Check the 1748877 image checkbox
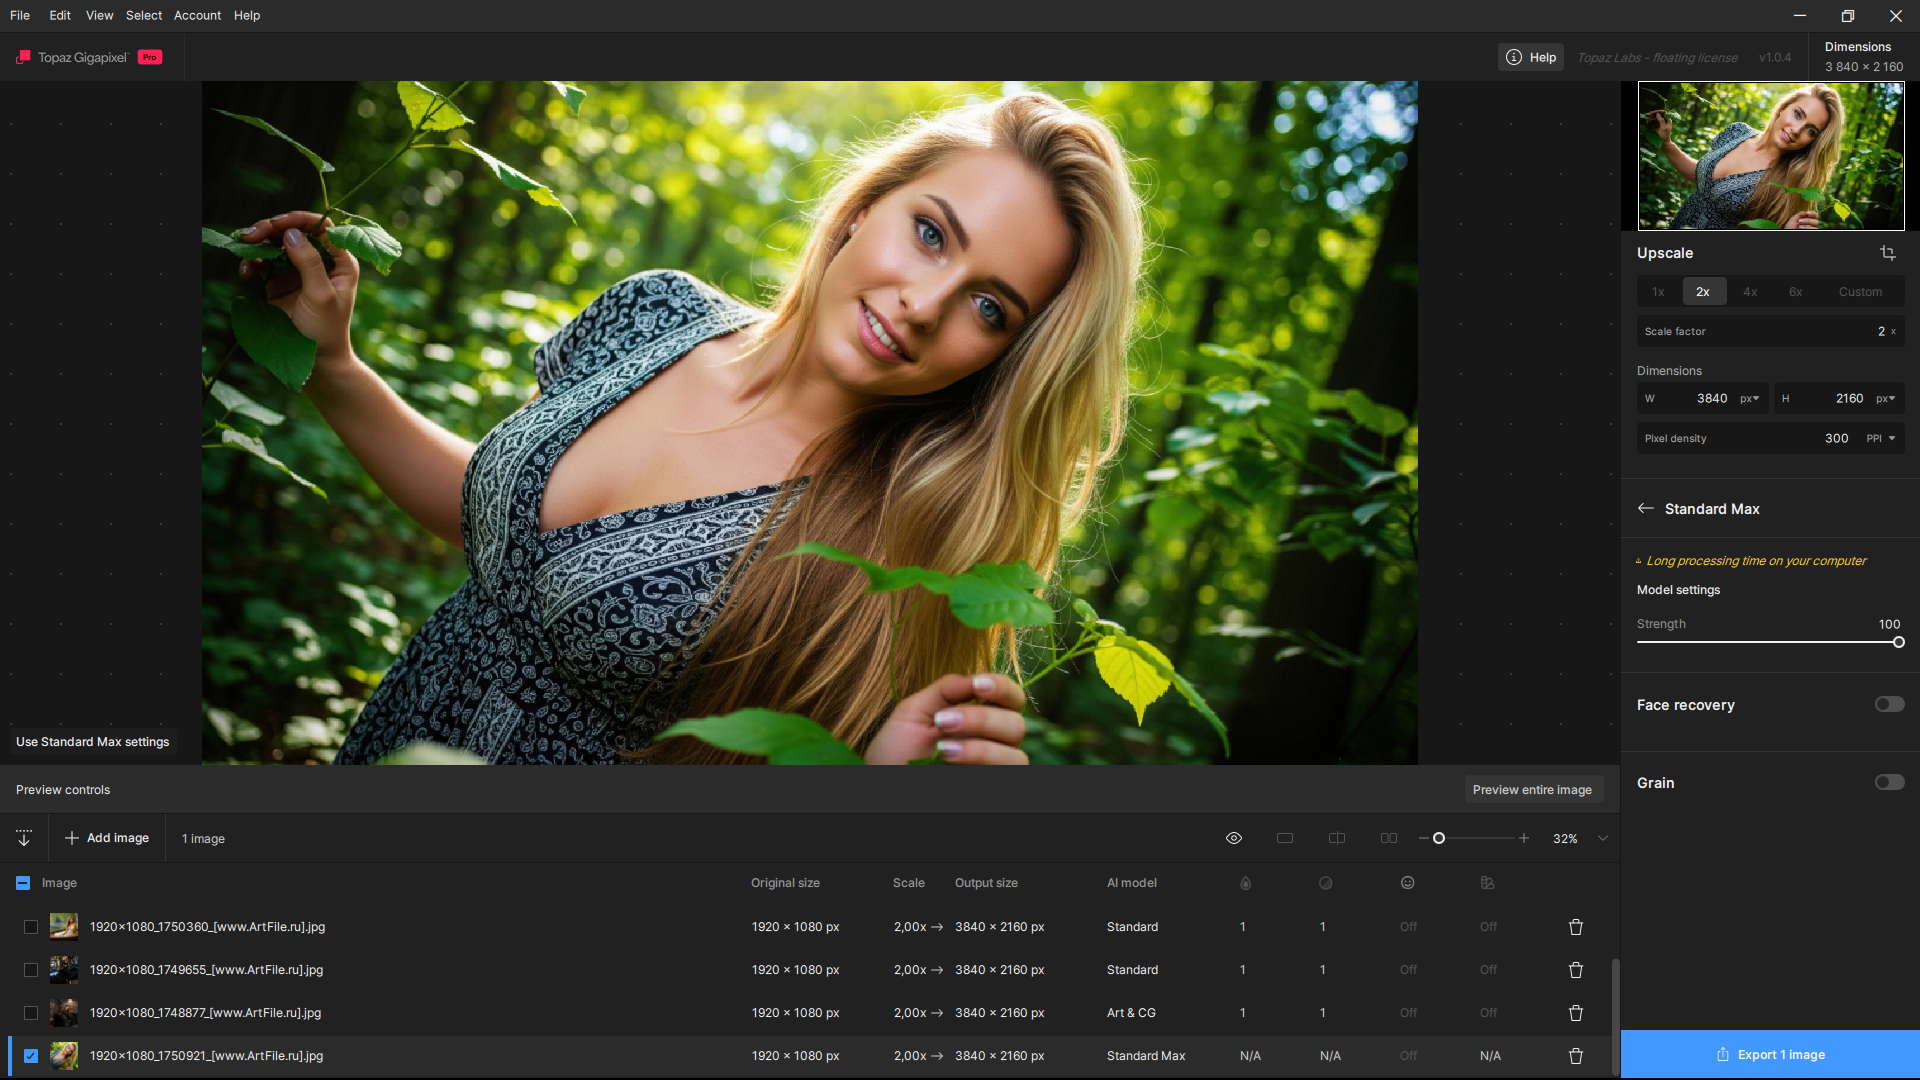The image size is (1920, 1080). point(31,1013)
